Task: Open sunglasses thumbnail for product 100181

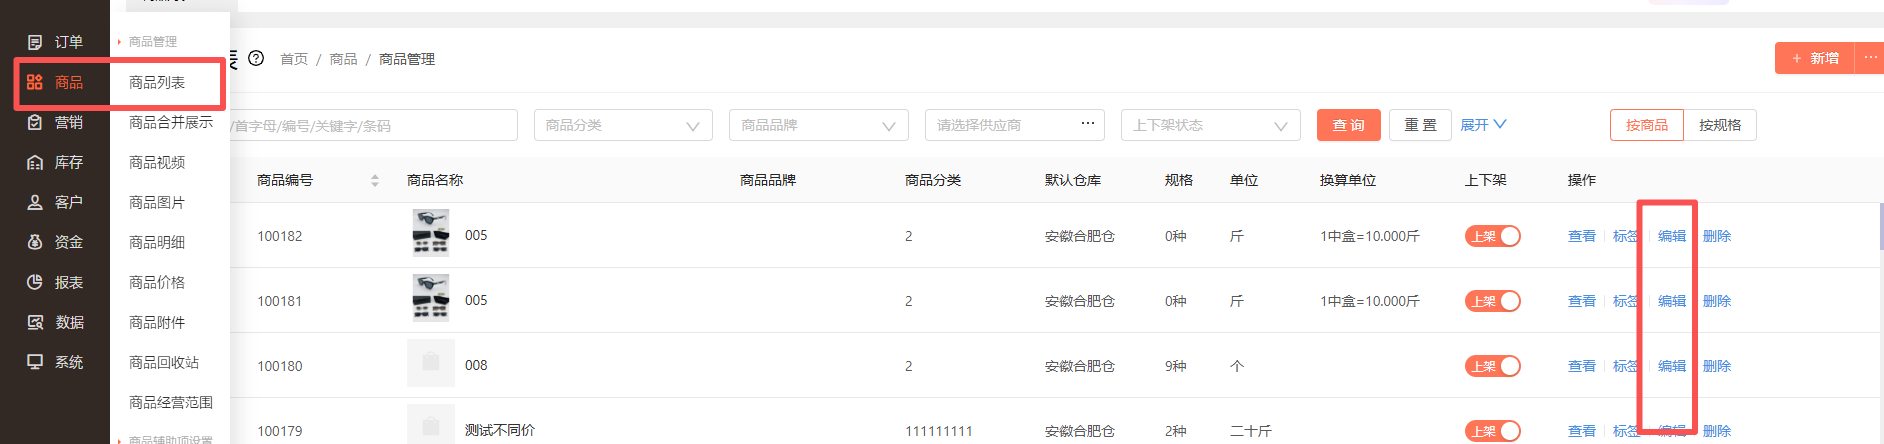Action: click(x=431, y=298)
